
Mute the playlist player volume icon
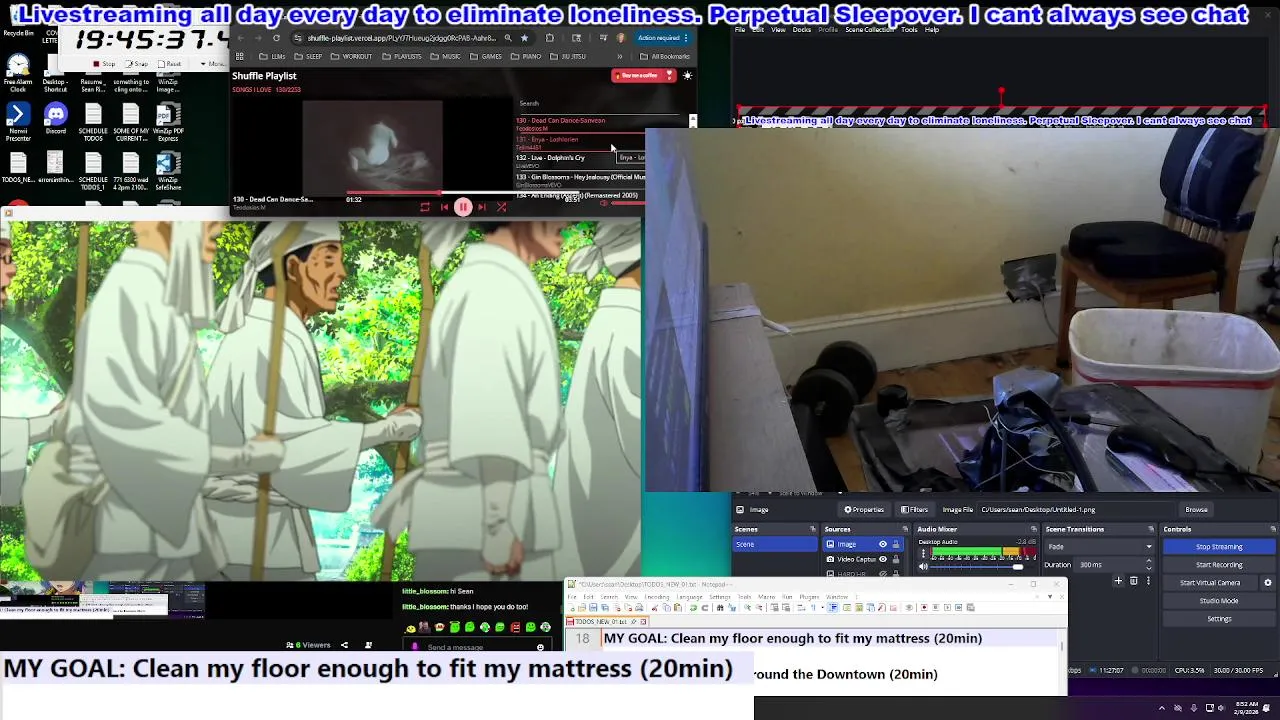pyautogui.click(x=603, y=203)
